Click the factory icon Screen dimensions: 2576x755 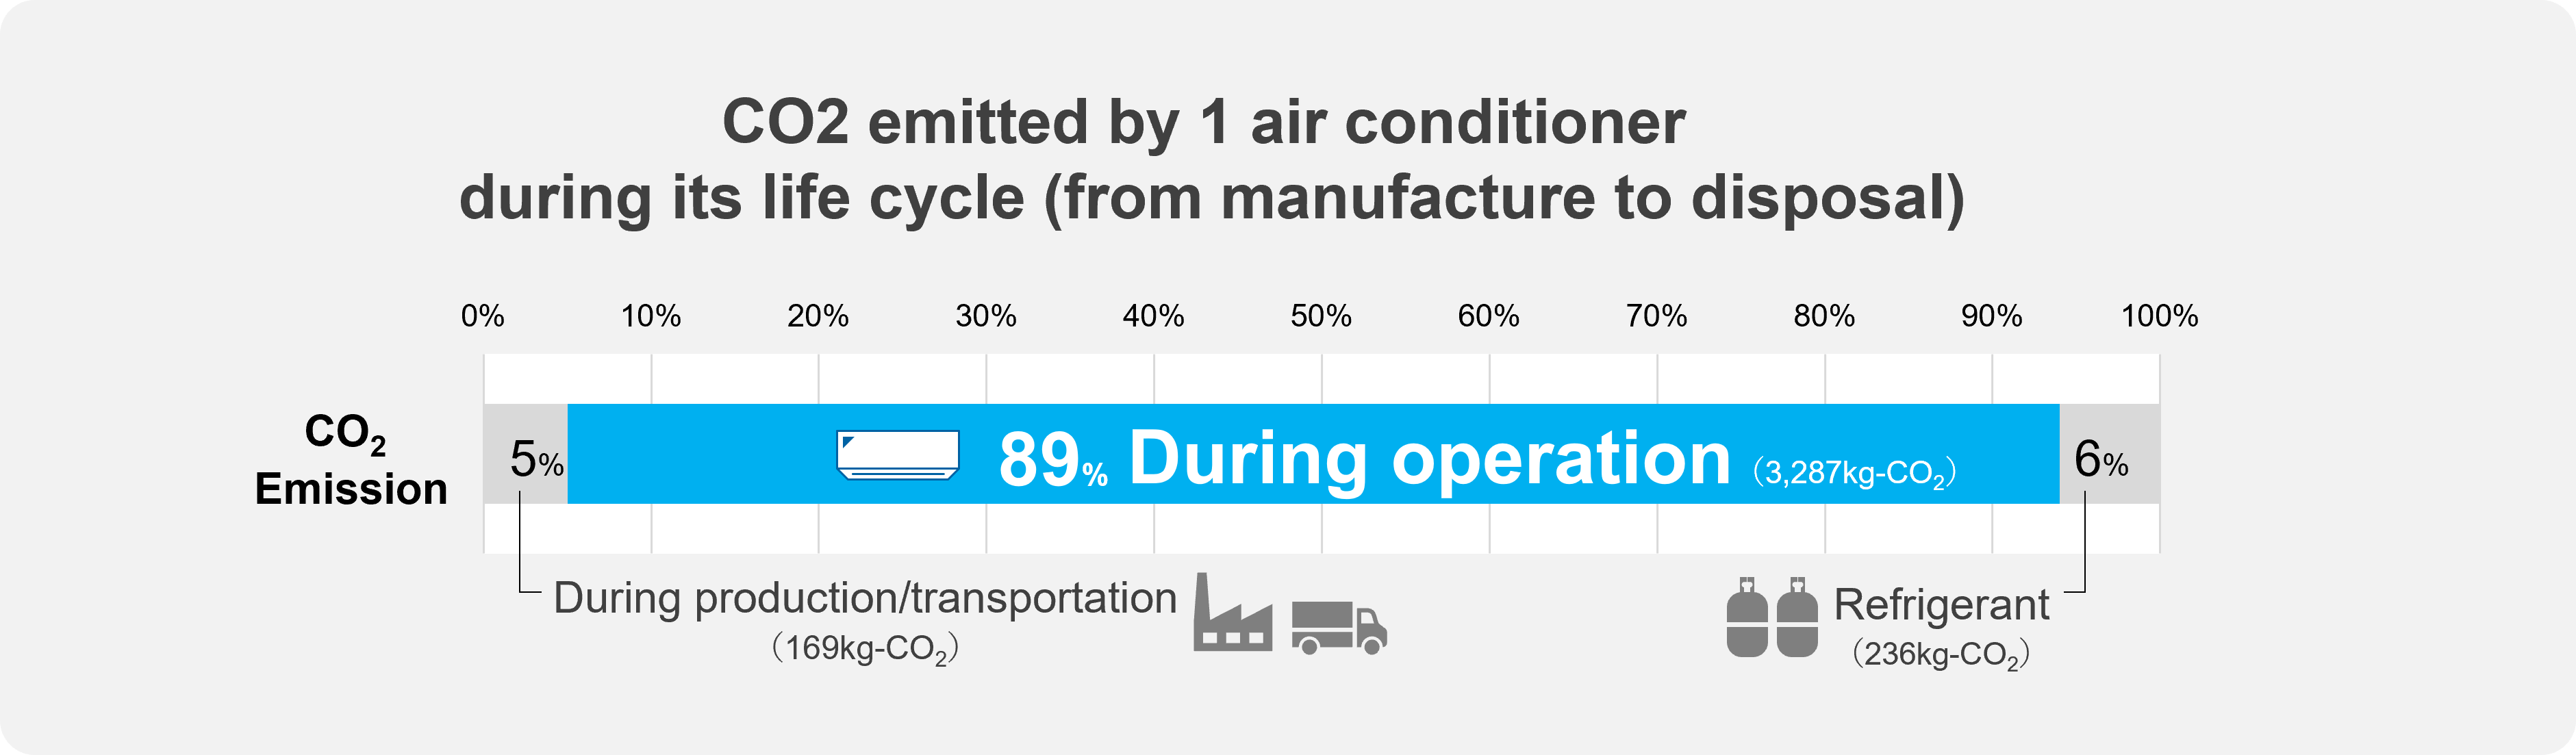coord(1232,615)
